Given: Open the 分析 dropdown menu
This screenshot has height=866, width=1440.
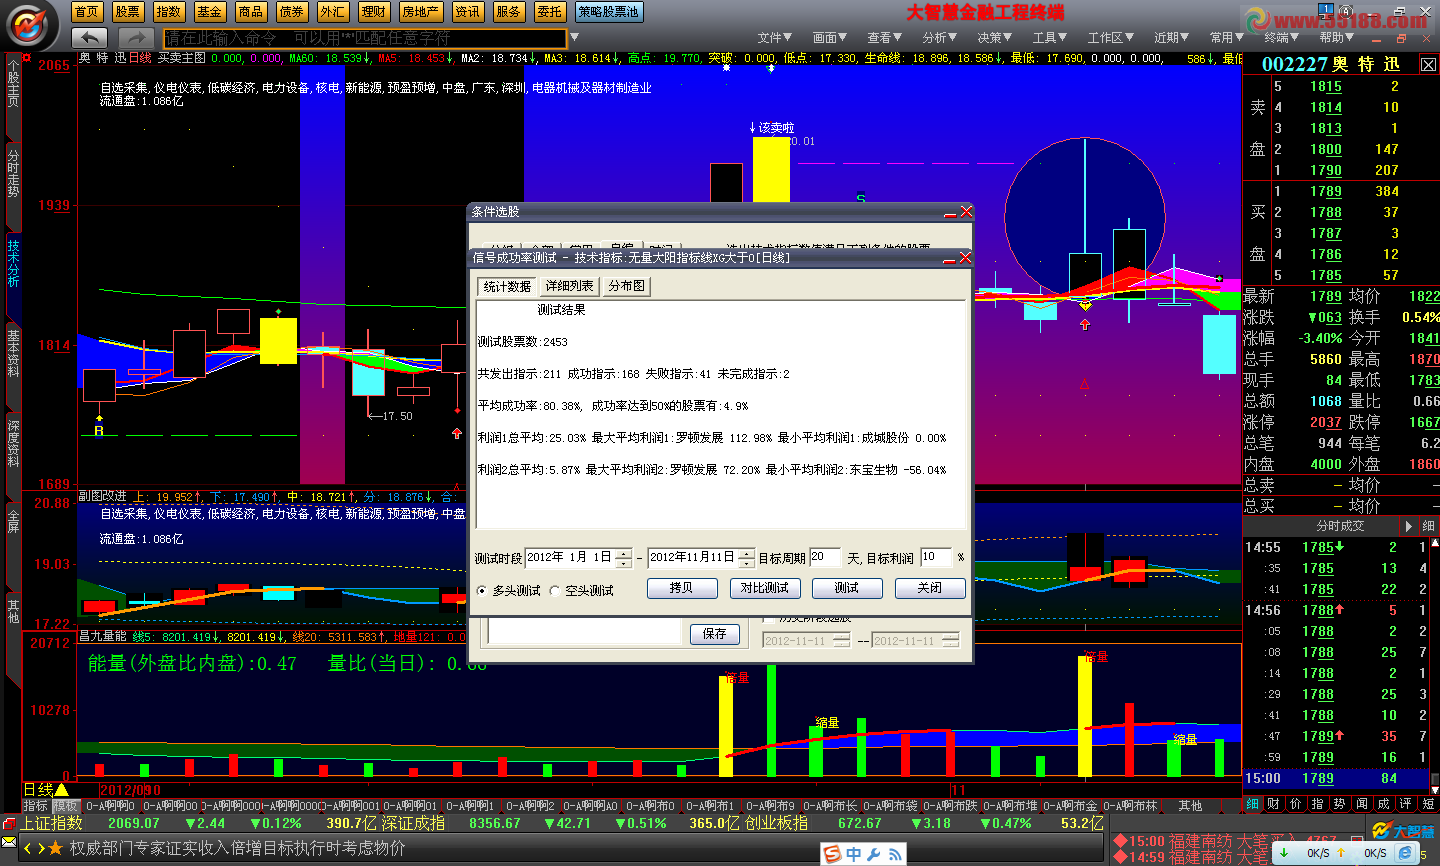Looking at the screenshot, I should pyautogui.click(x=939, y=38).
